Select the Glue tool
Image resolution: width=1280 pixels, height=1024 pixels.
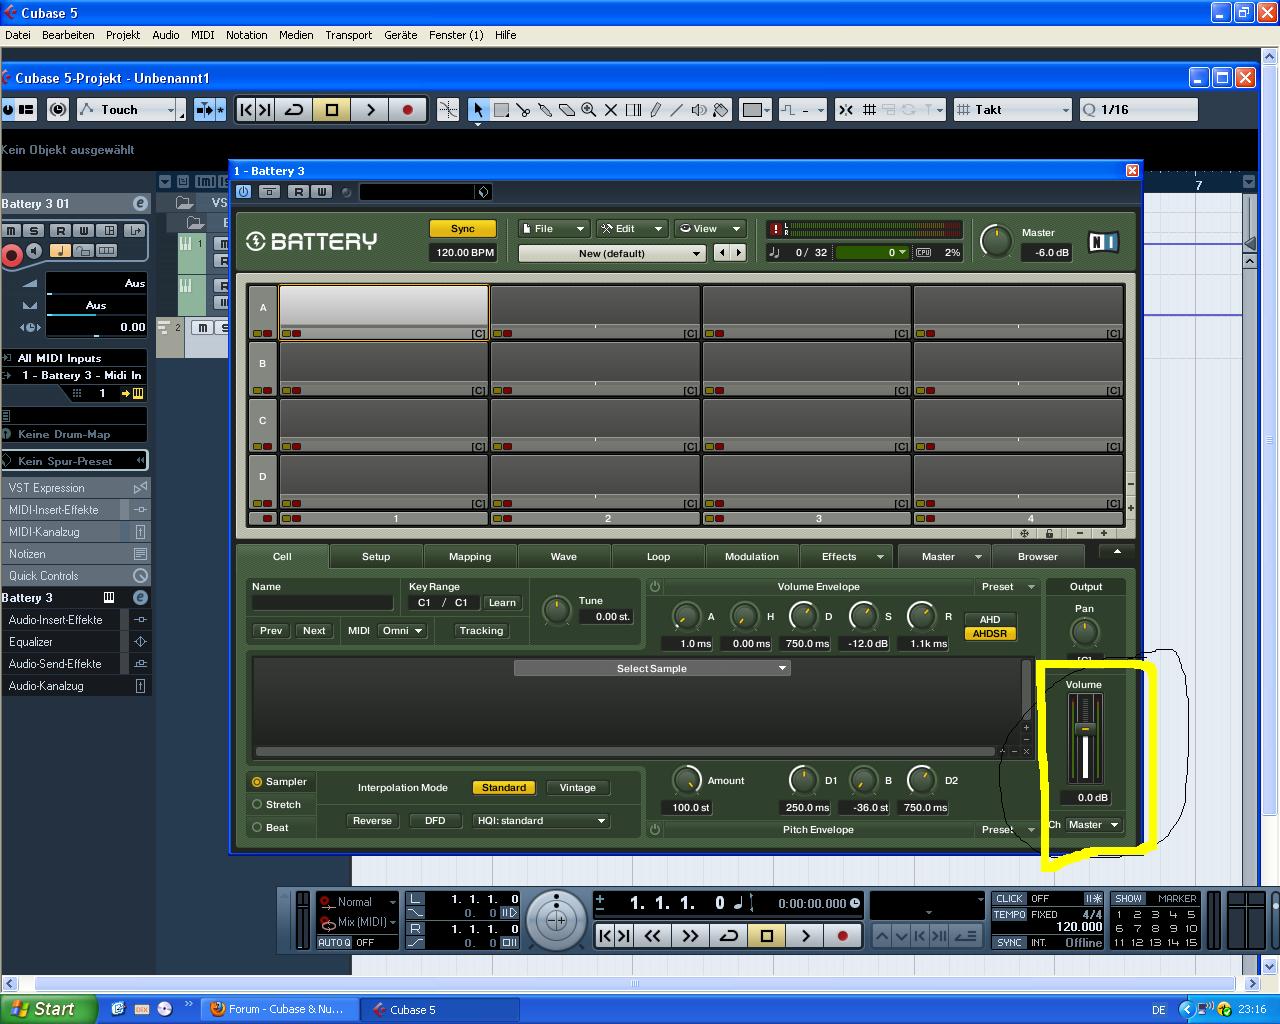coord(545,110)
